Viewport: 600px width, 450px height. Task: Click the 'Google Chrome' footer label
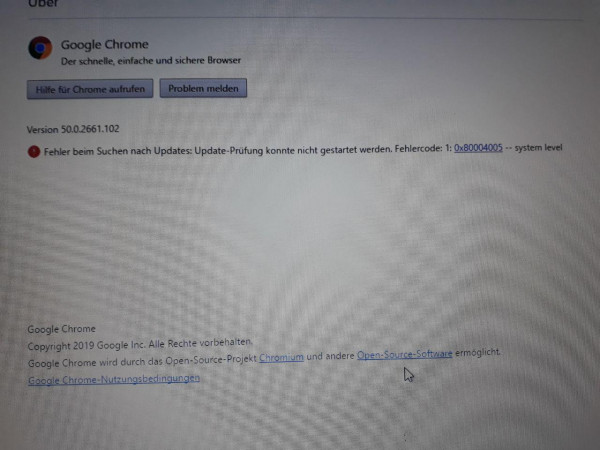62,329
